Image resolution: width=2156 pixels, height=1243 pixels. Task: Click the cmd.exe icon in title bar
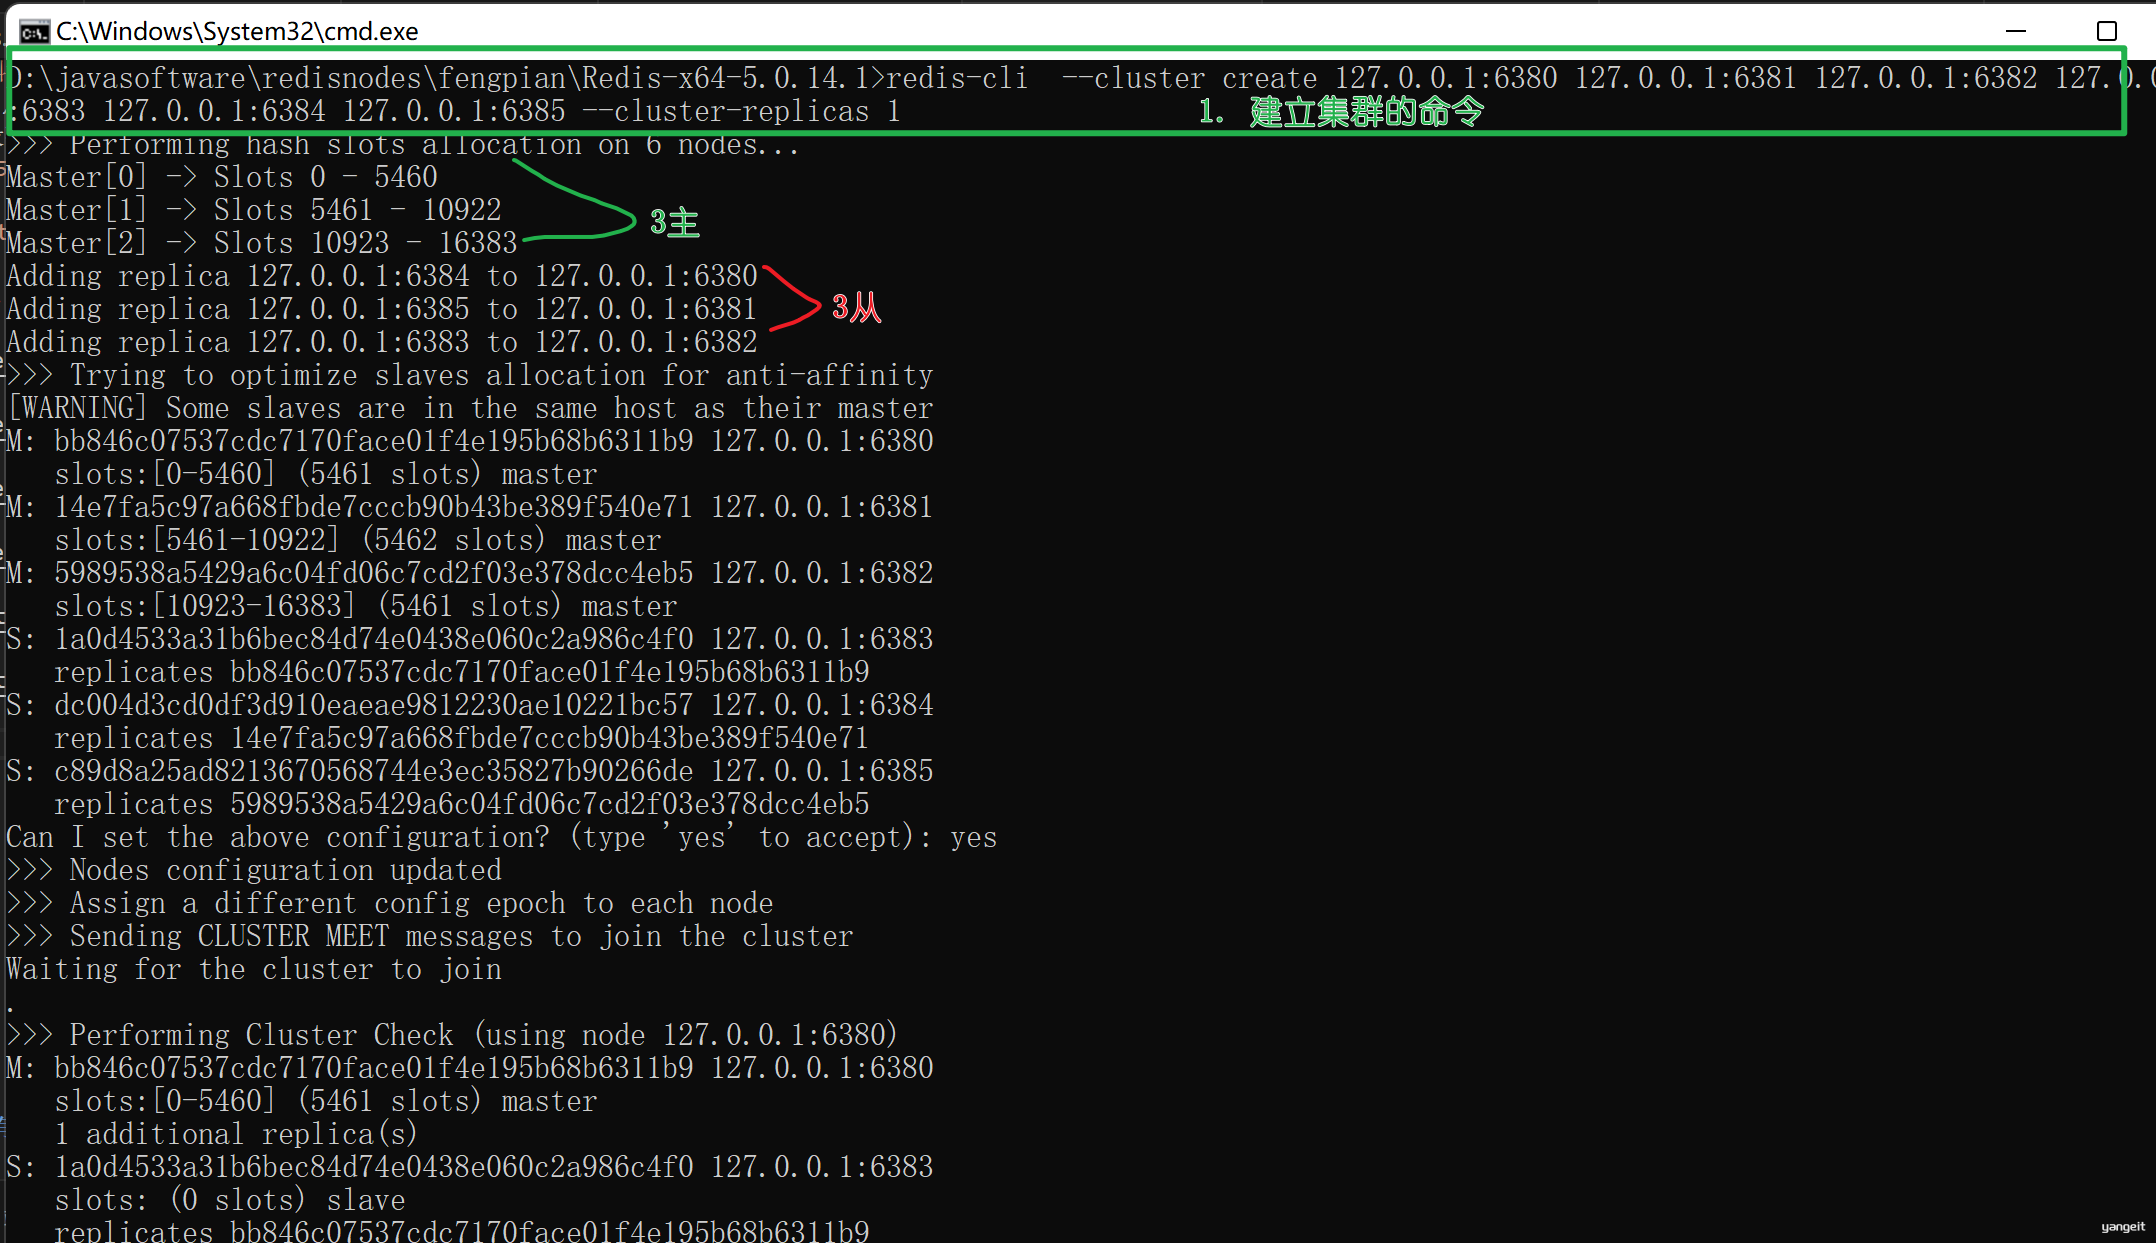[x=34, y=32]
